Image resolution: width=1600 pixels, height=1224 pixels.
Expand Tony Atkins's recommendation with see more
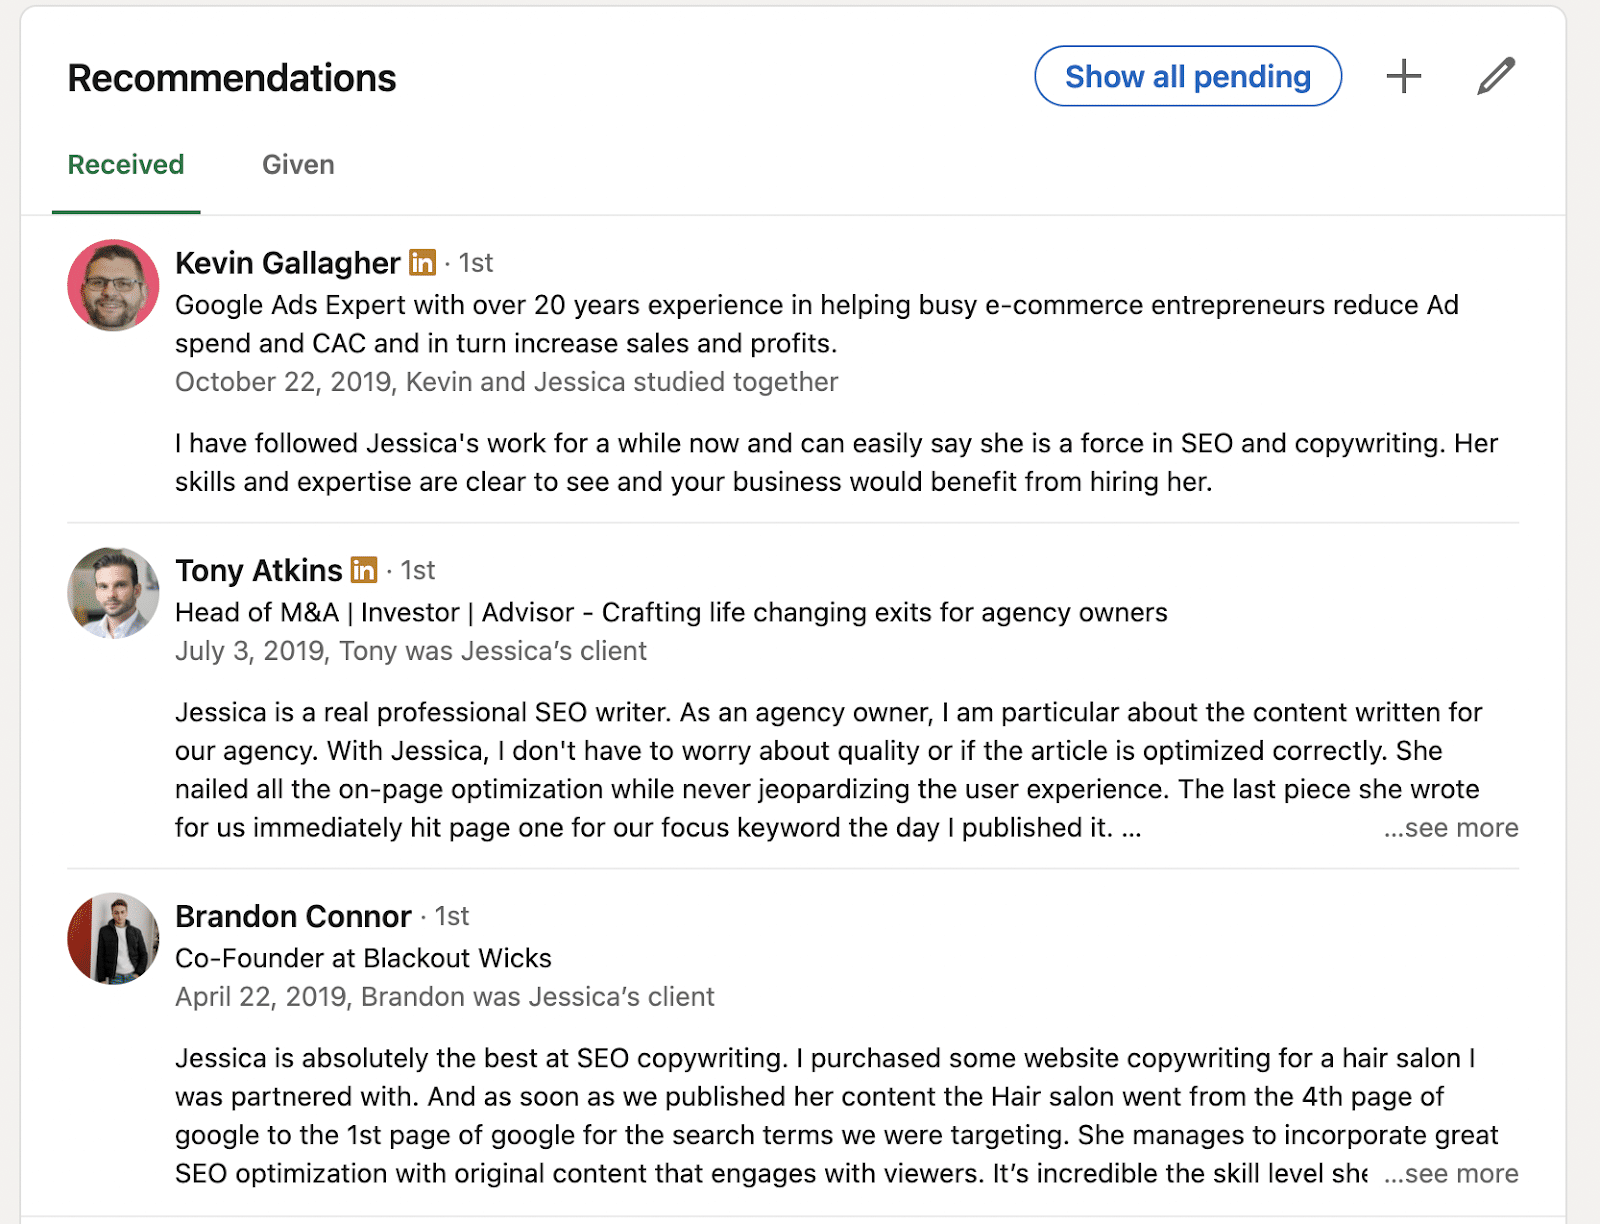click(1450, 828)
